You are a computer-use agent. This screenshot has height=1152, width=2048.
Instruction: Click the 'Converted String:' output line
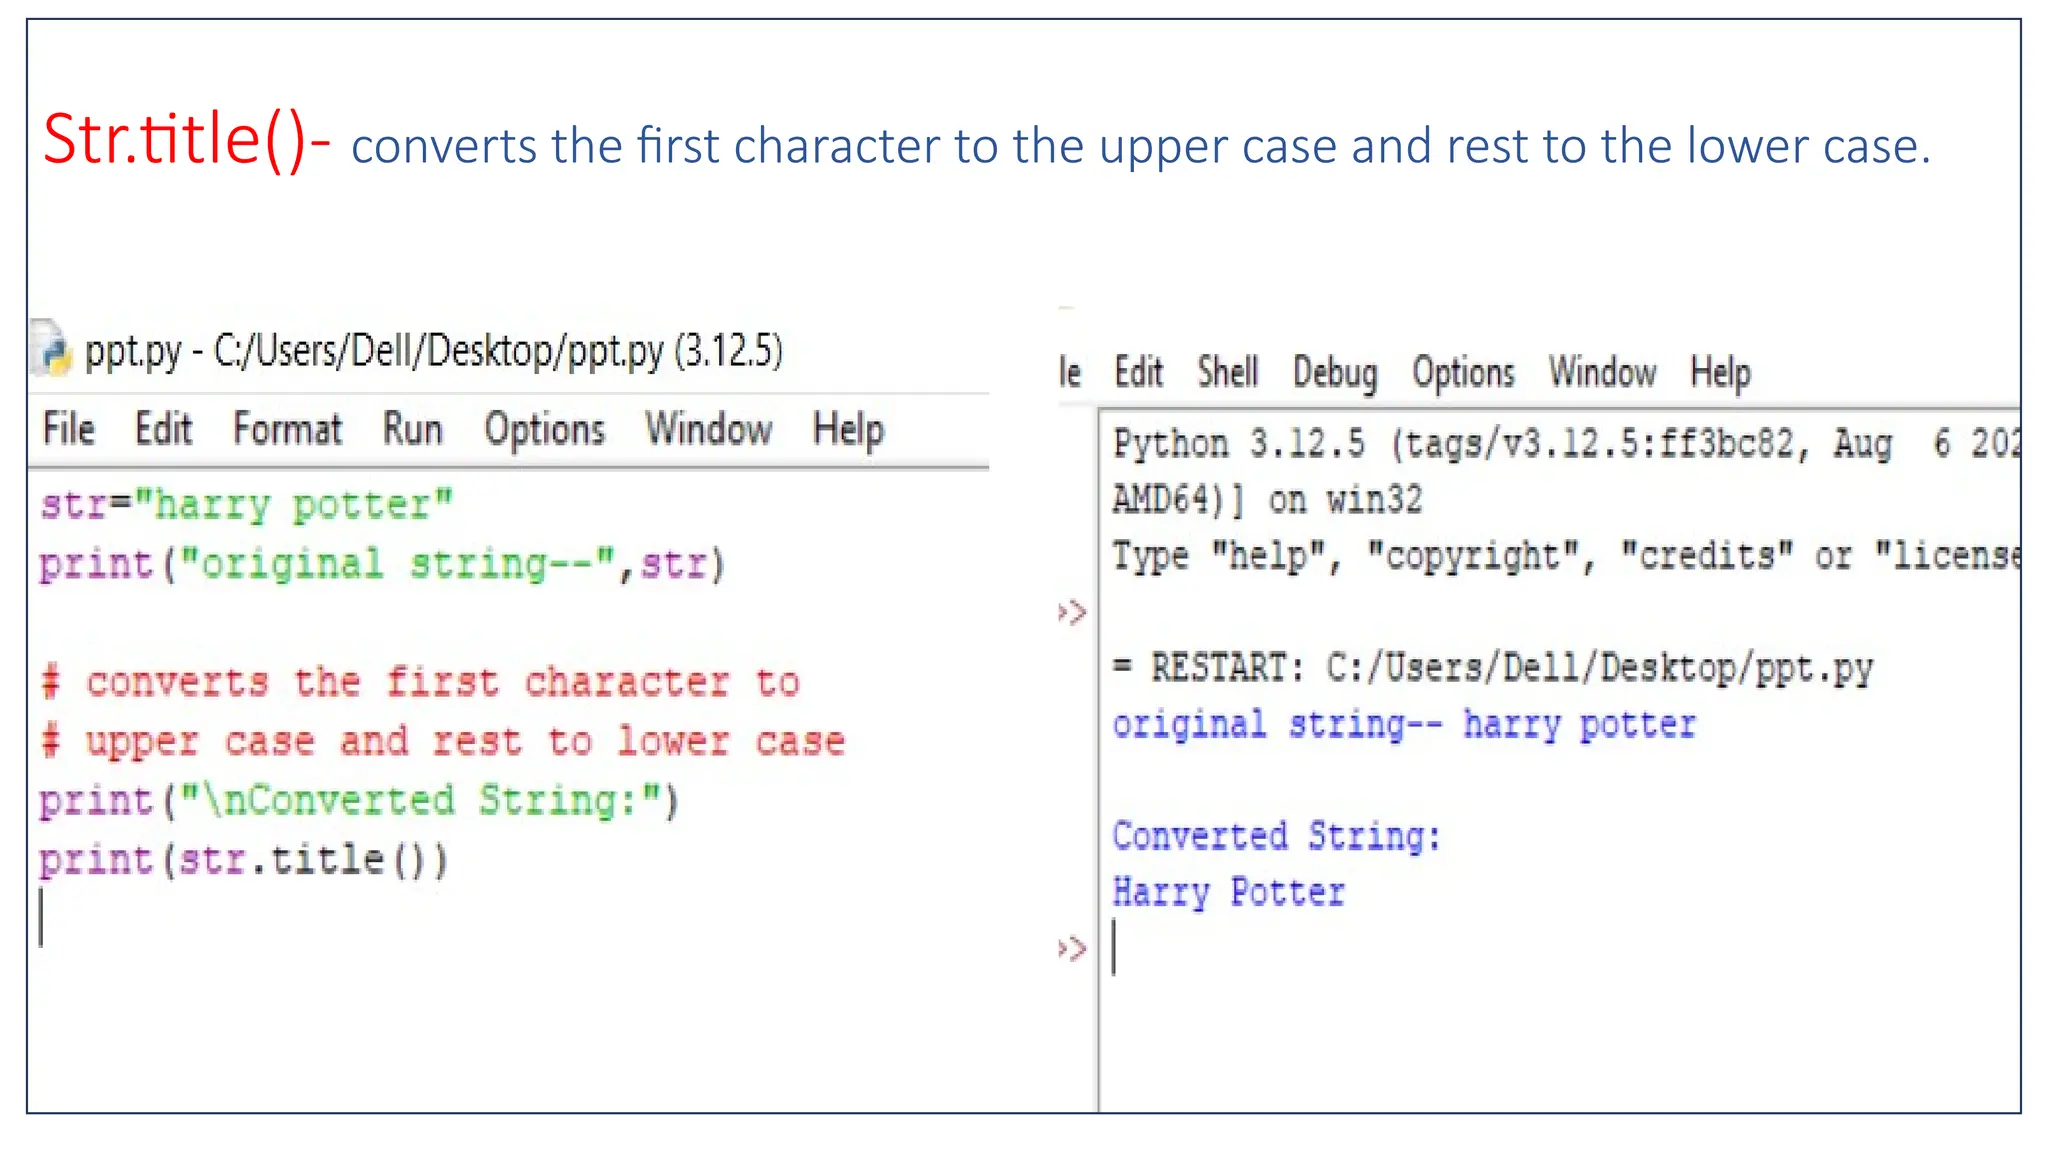pos(1276,836)
